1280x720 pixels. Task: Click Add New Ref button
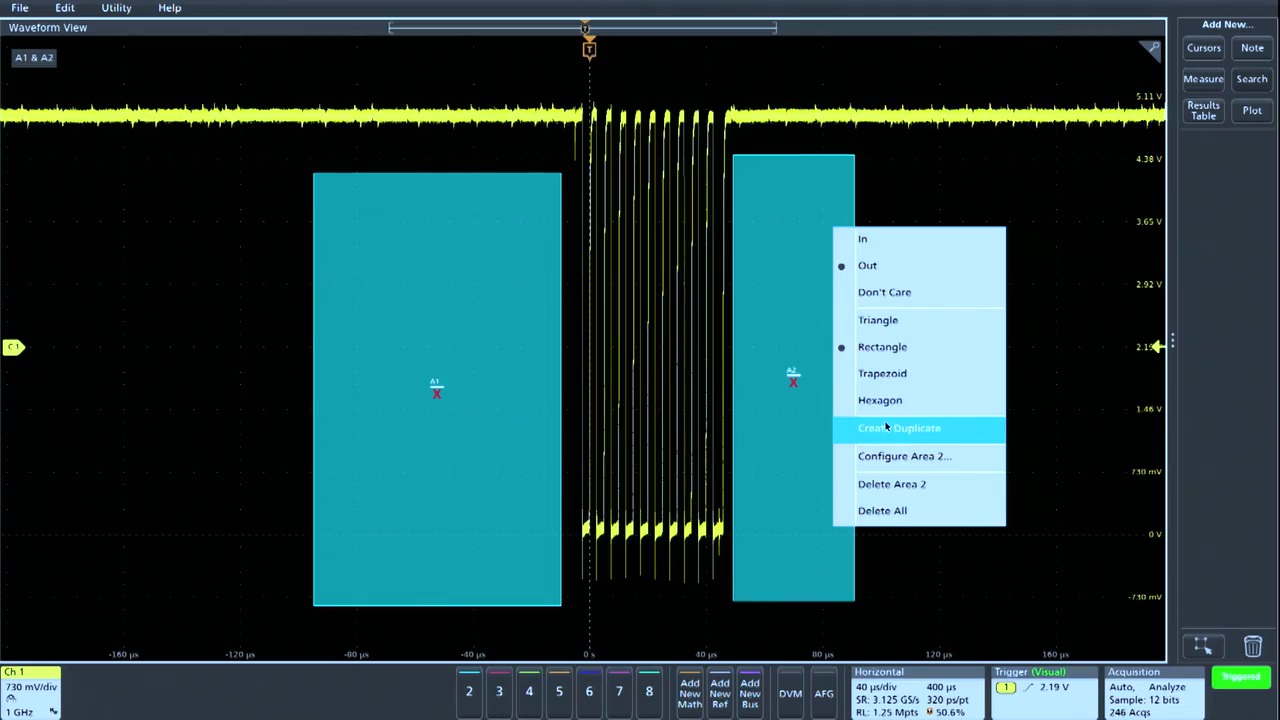coord(720,693)
